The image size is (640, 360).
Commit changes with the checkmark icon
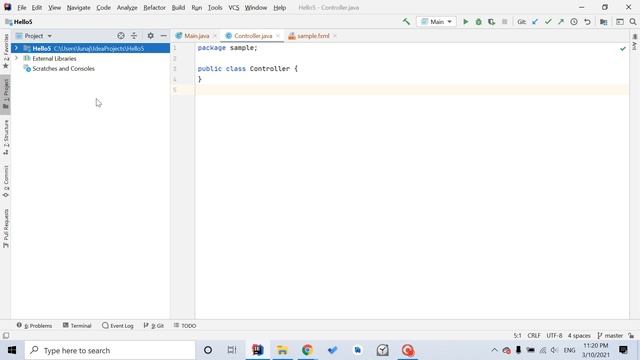click(548, 22)
